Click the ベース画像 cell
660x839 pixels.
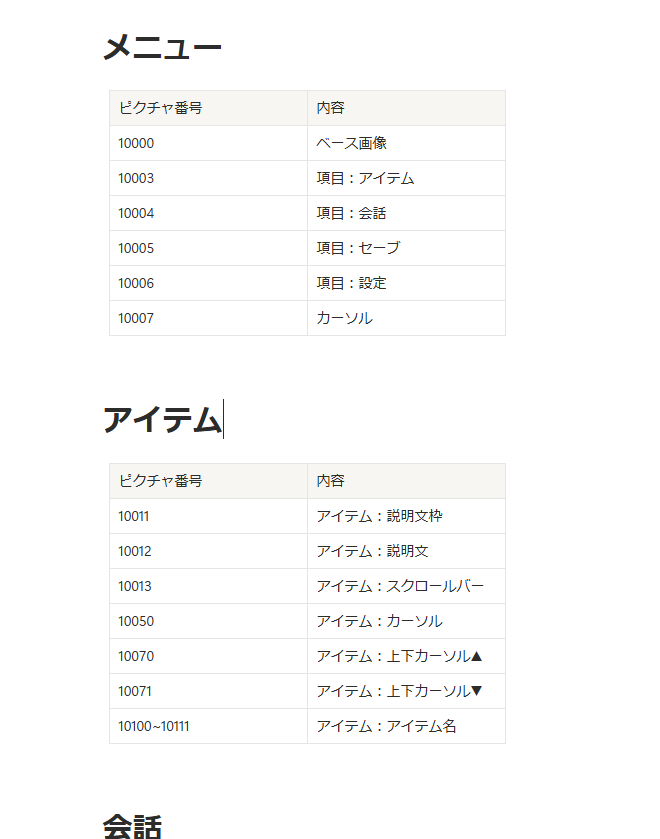coord(406,143)
